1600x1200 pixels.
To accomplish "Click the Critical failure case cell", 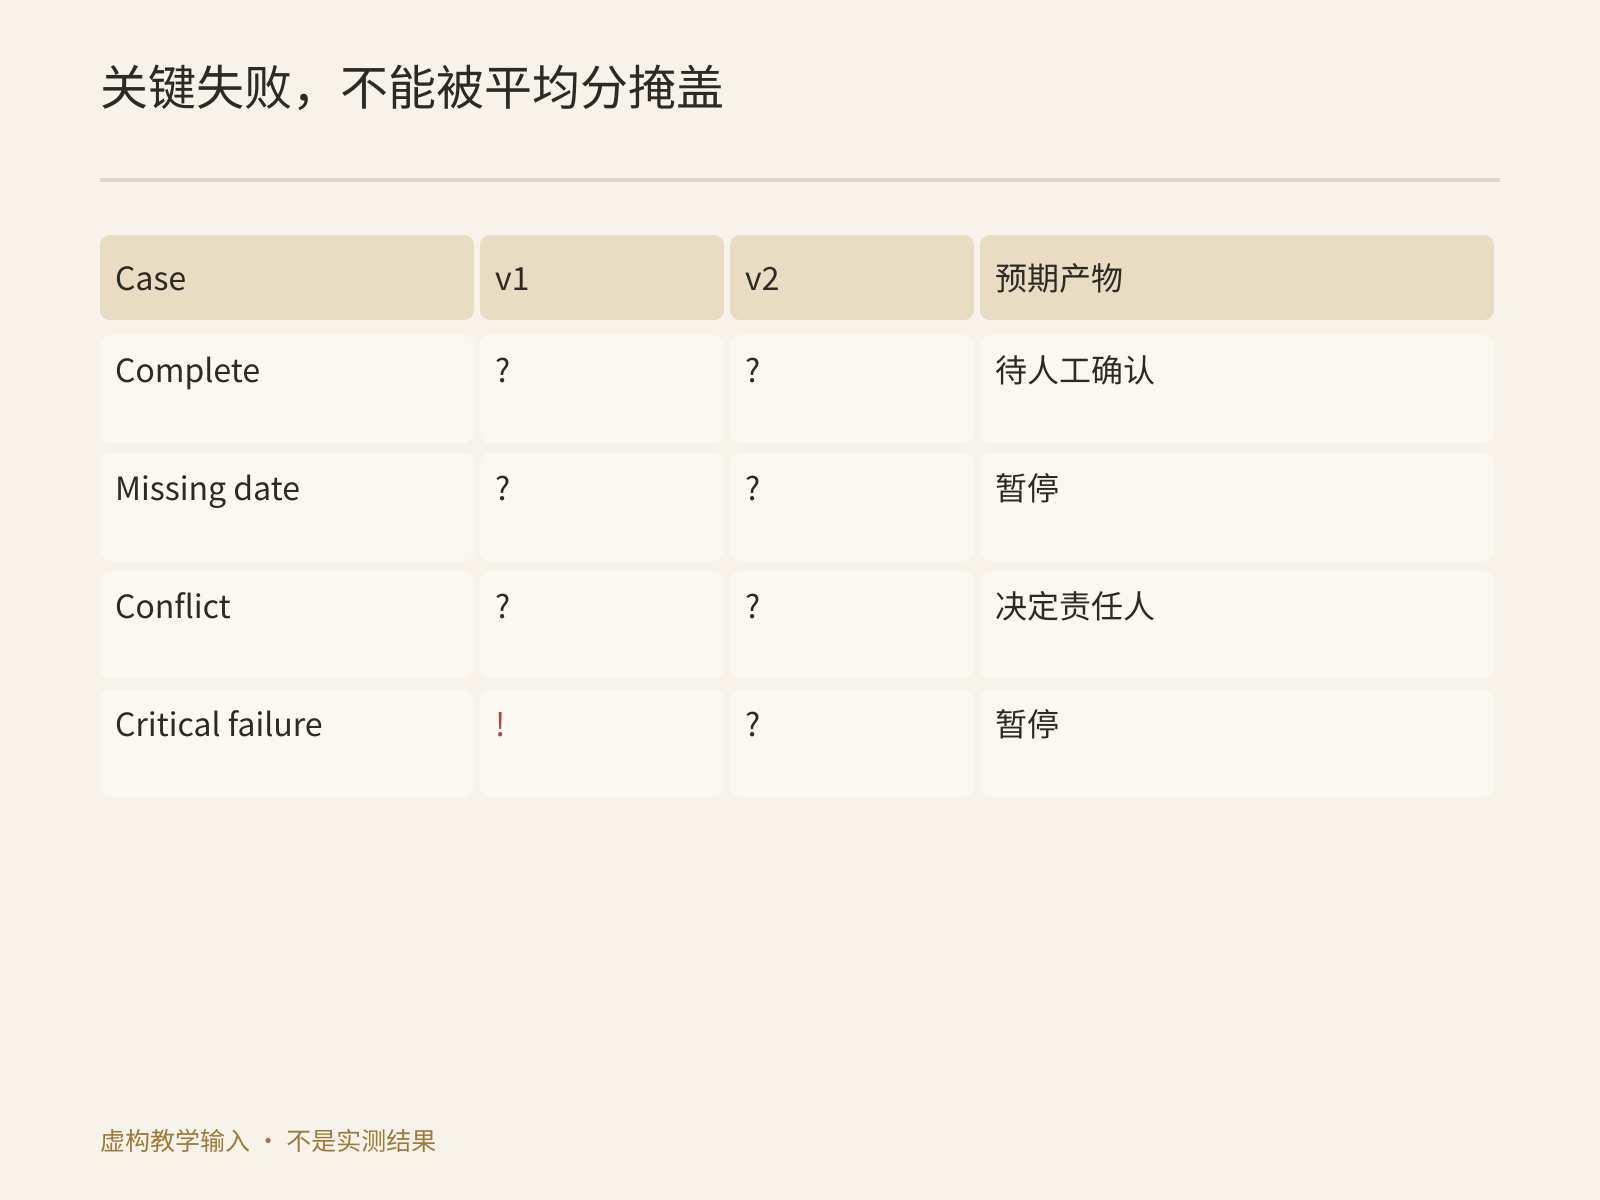I will pyautogui.click(x=287, y=743).
